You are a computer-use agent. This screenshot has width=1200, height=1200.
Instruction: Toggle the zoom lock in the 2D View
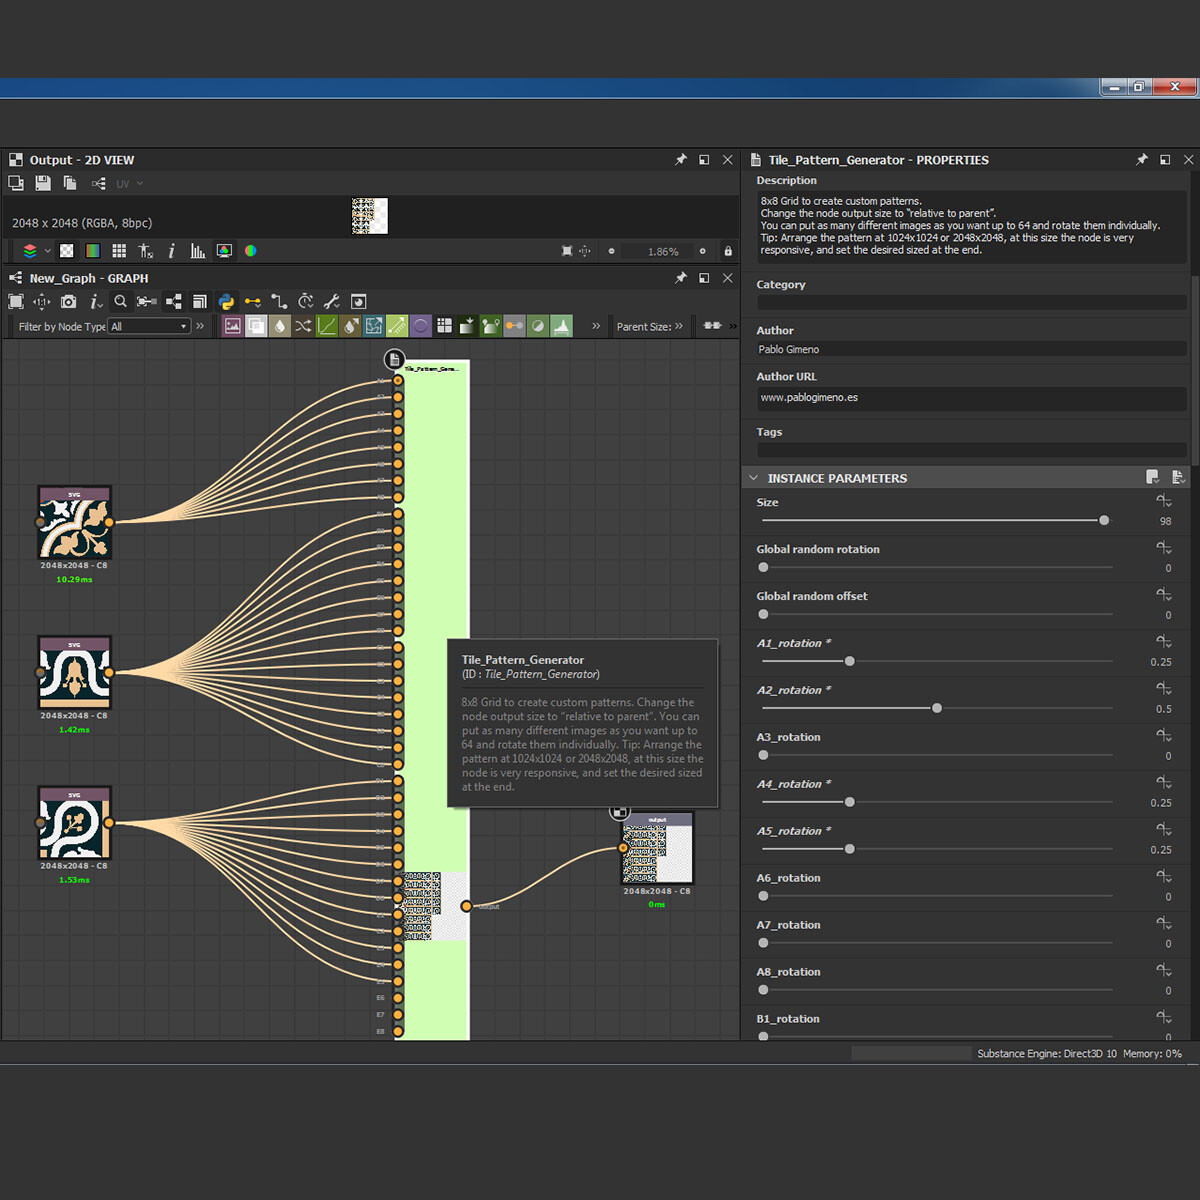[x=728, y=251]
